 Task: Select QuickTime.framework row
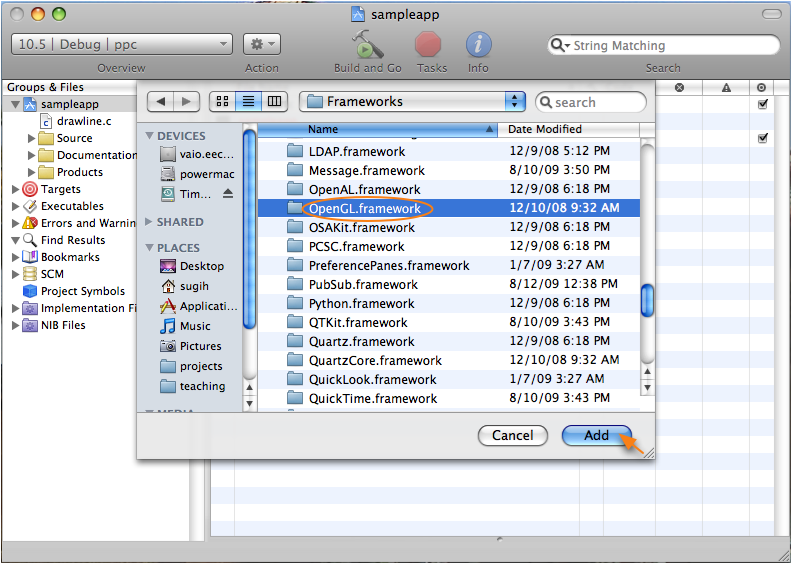[449, 398]
